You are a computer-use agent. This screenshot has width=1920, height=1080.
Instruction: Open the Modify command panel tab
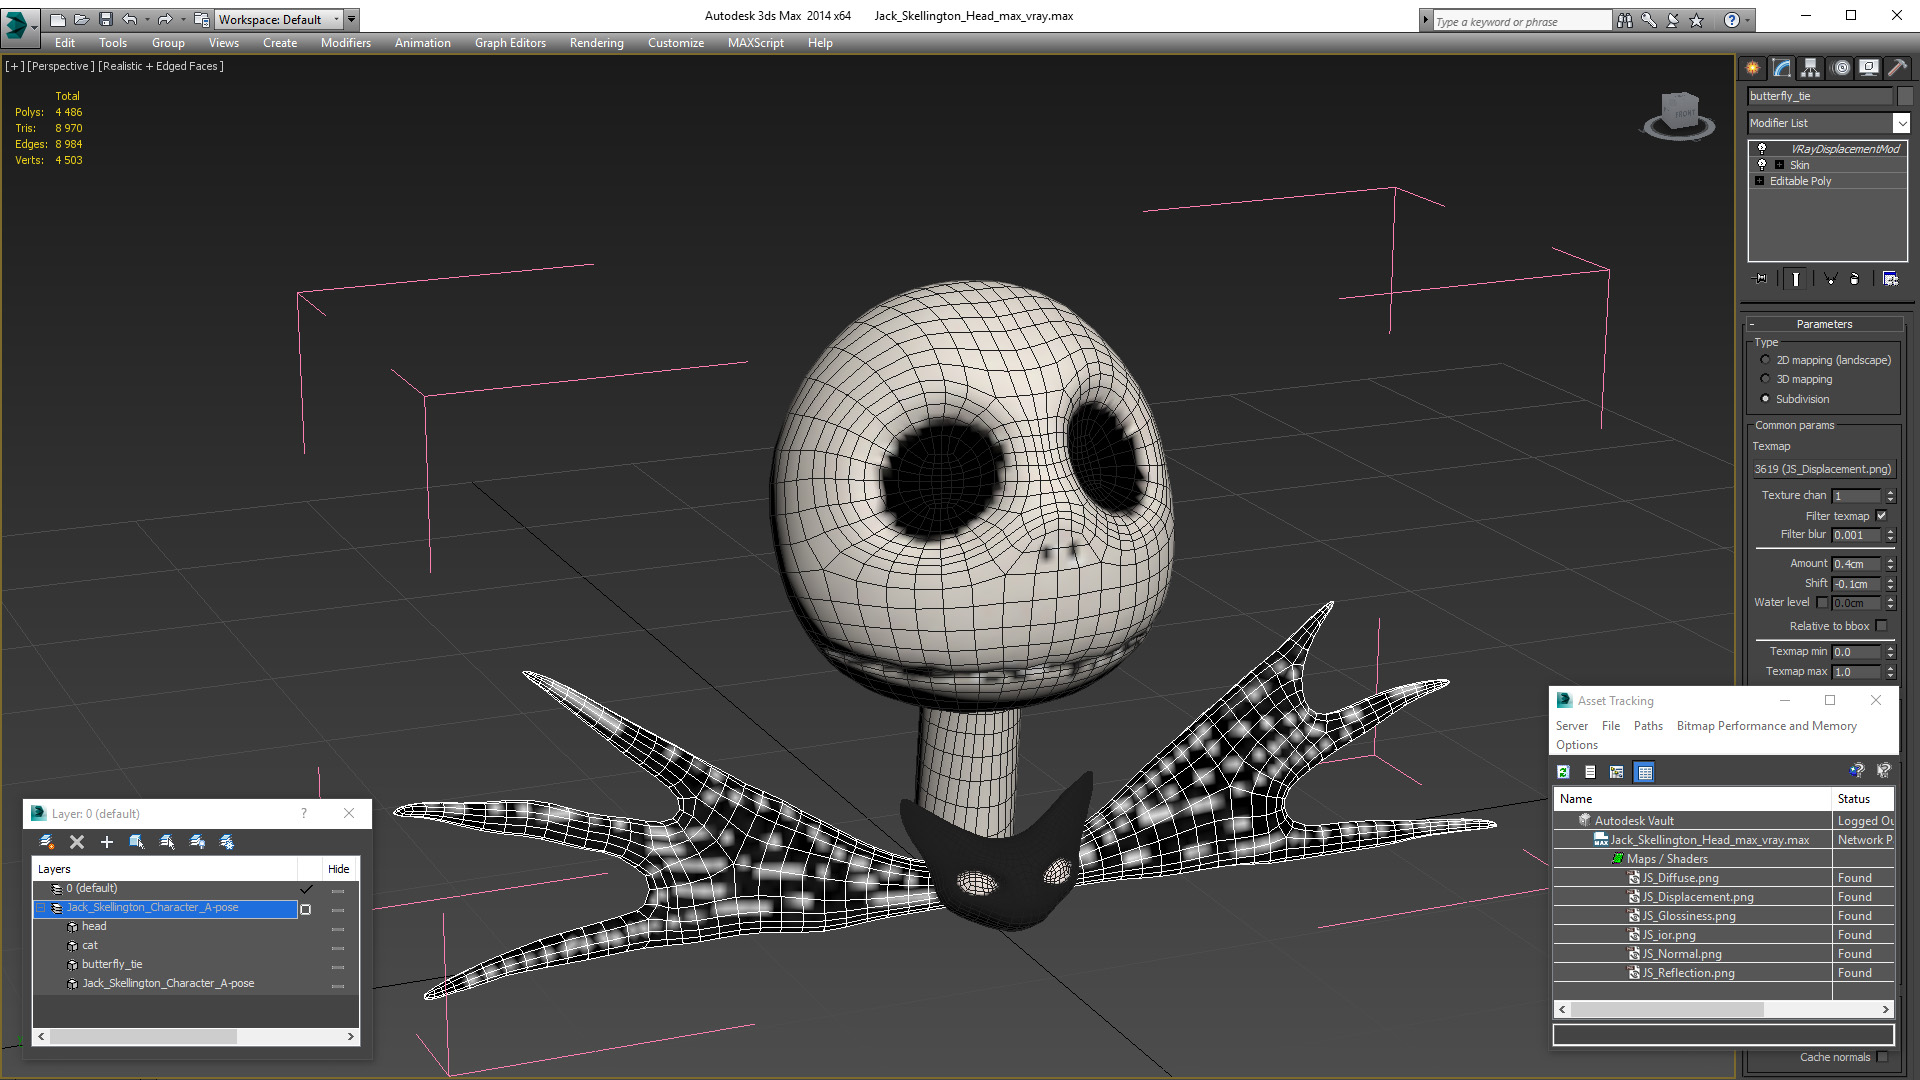point(1782,68)
